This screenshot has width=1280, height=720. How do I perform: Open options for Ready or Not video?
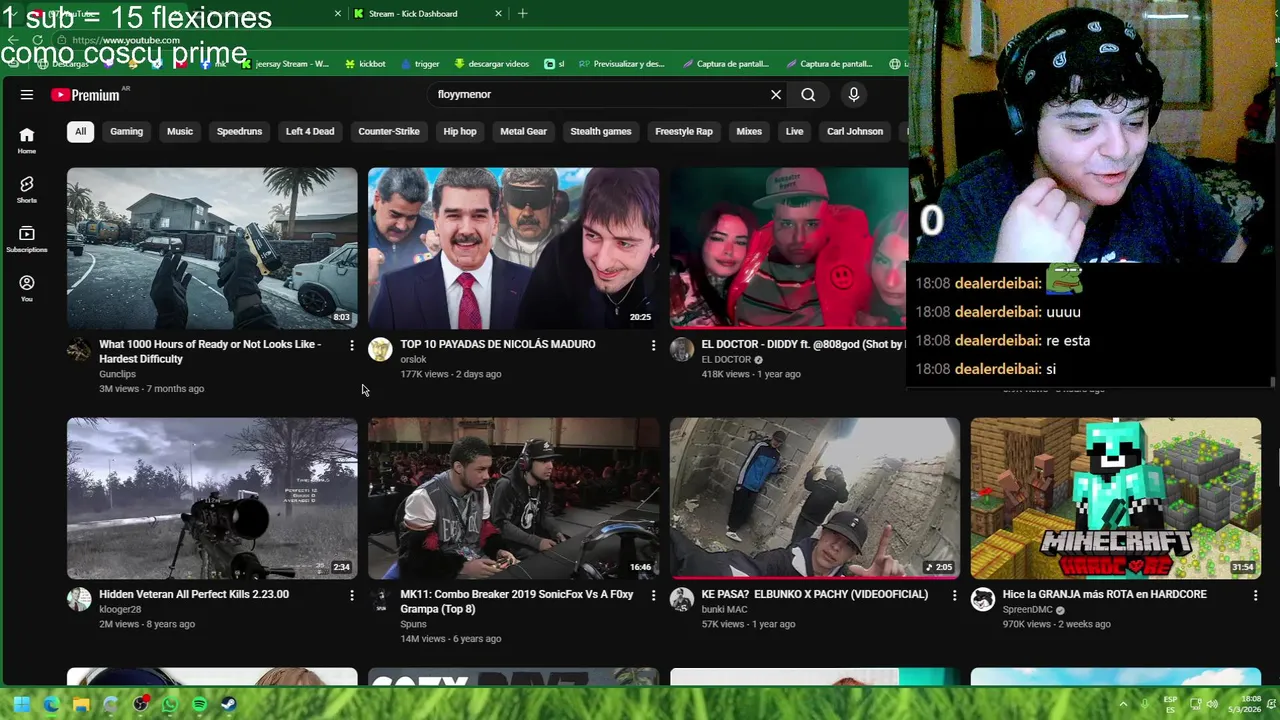(351, 345)
